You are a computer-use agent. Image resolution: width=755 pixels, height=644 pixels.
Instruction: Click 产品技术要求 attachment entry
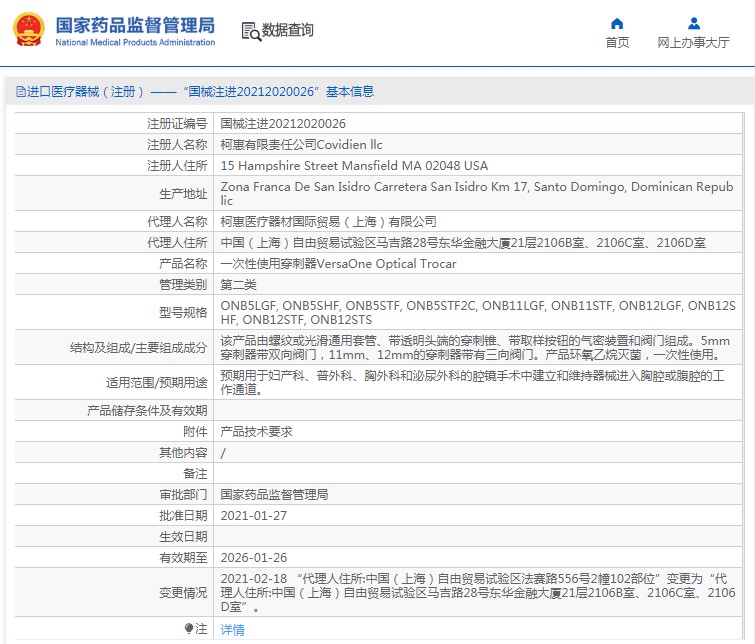(256, 431)
